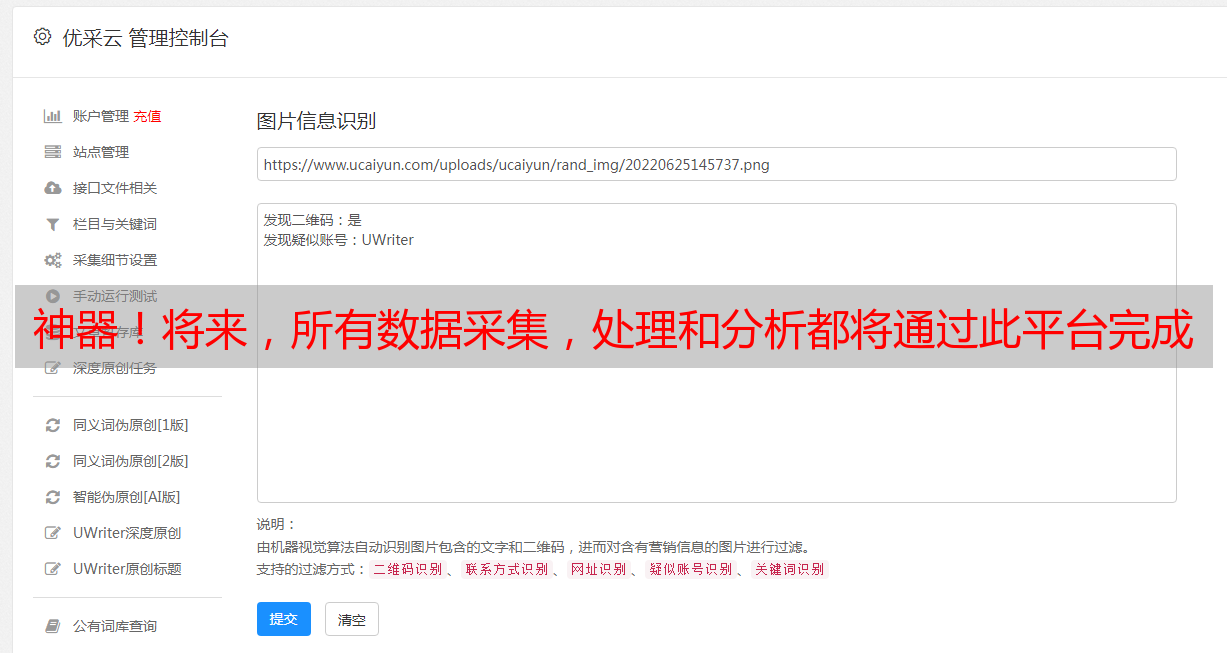Click the result line 发现疑似账号：UWriter
Screen dimensions: 1227x653
pos(338,240)
